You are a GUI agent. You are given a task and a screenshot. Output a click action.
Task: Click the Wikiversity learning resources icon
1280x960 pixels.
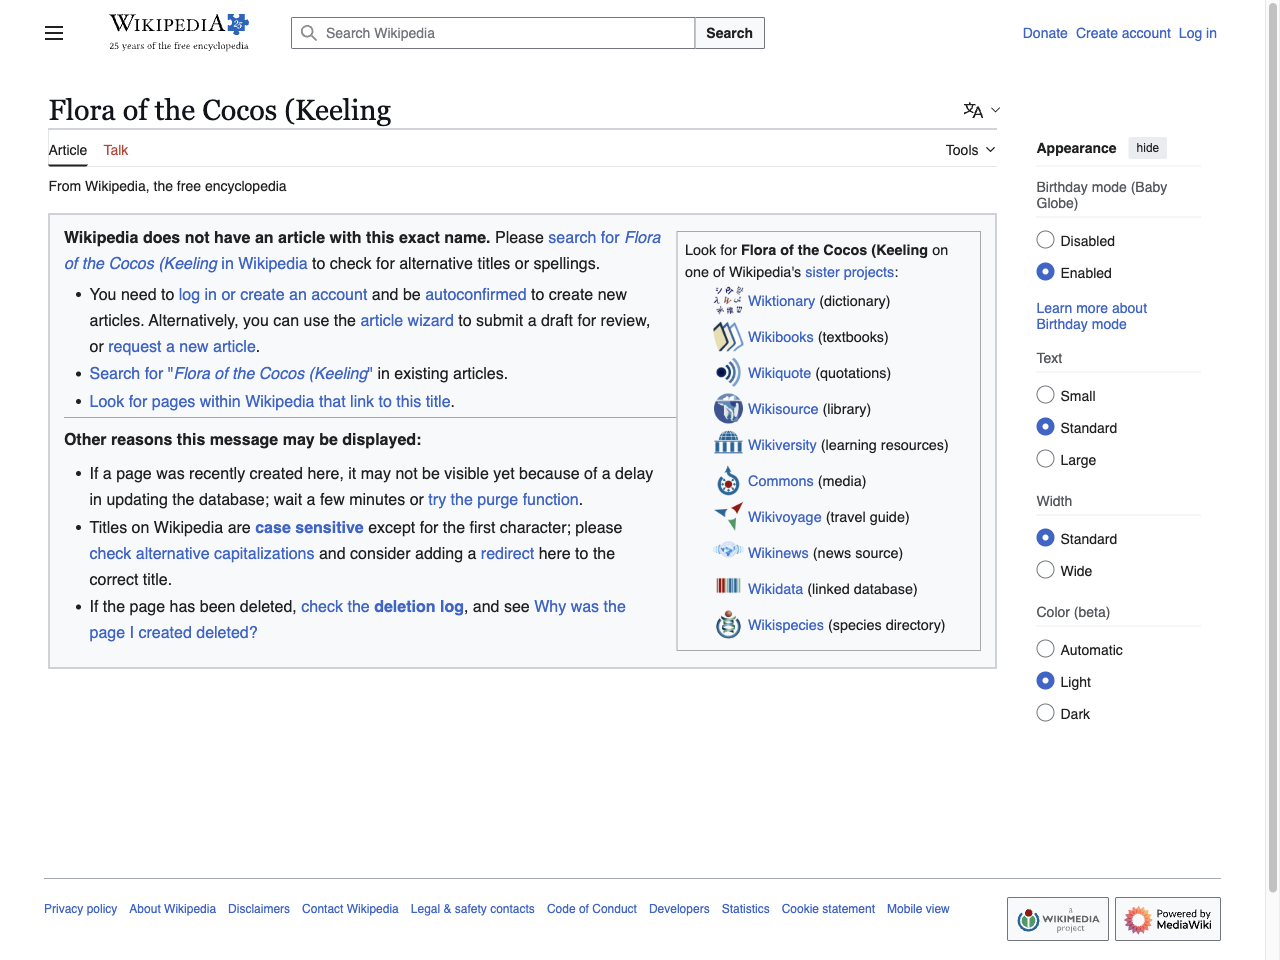727,444
